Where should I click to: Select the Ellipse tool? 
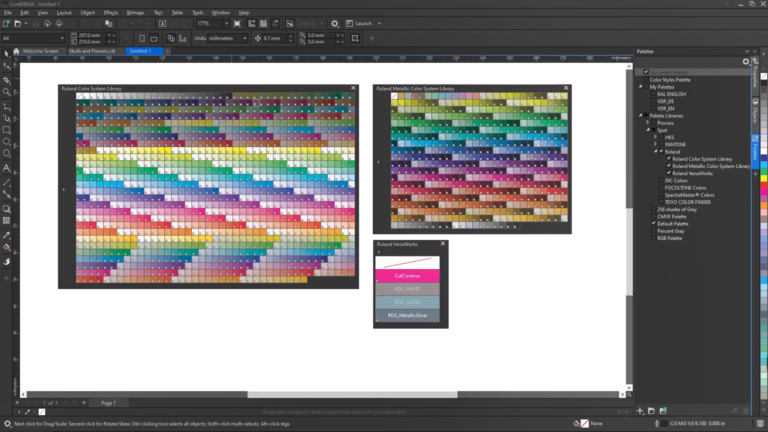(6, 142)
